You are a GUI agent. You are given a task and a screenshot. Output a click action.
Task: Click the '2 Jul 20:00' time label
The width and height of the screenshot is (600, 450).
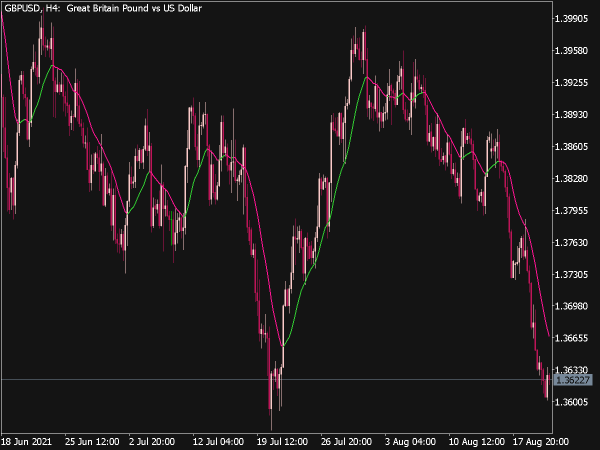pyautogui.click(x=152, y=442)
